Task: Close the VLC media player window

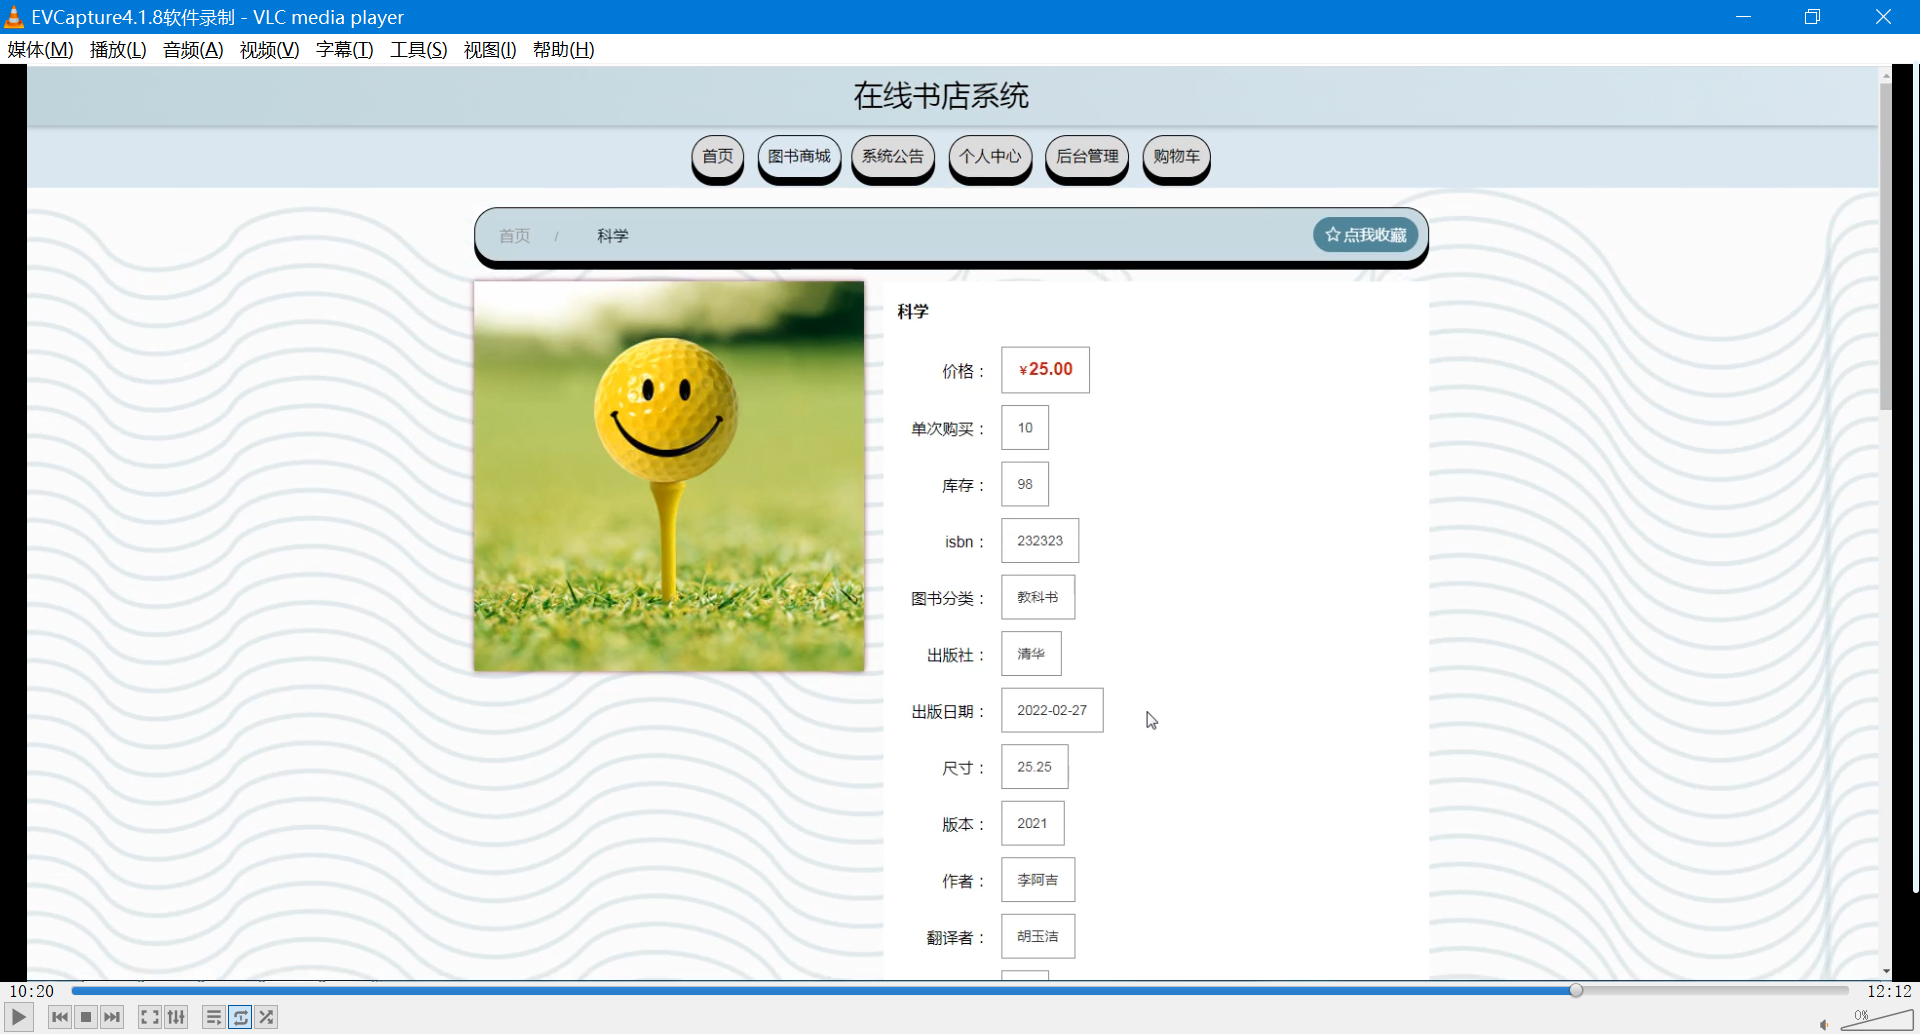Action: coord(1883,17)
